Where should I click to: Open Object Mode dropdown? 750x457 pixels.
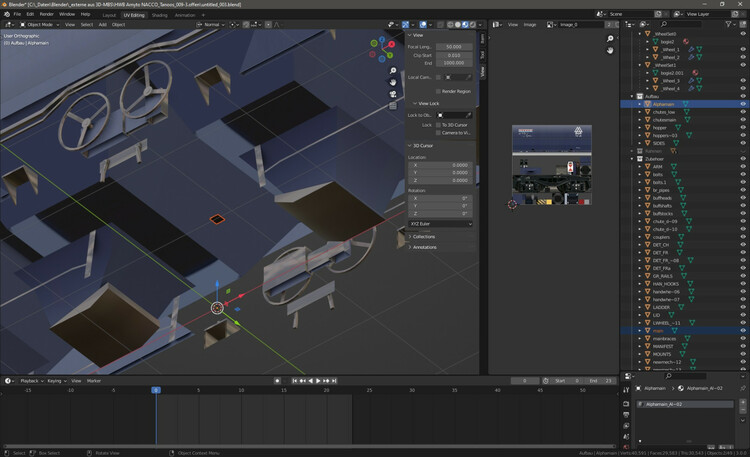point(40,24)
